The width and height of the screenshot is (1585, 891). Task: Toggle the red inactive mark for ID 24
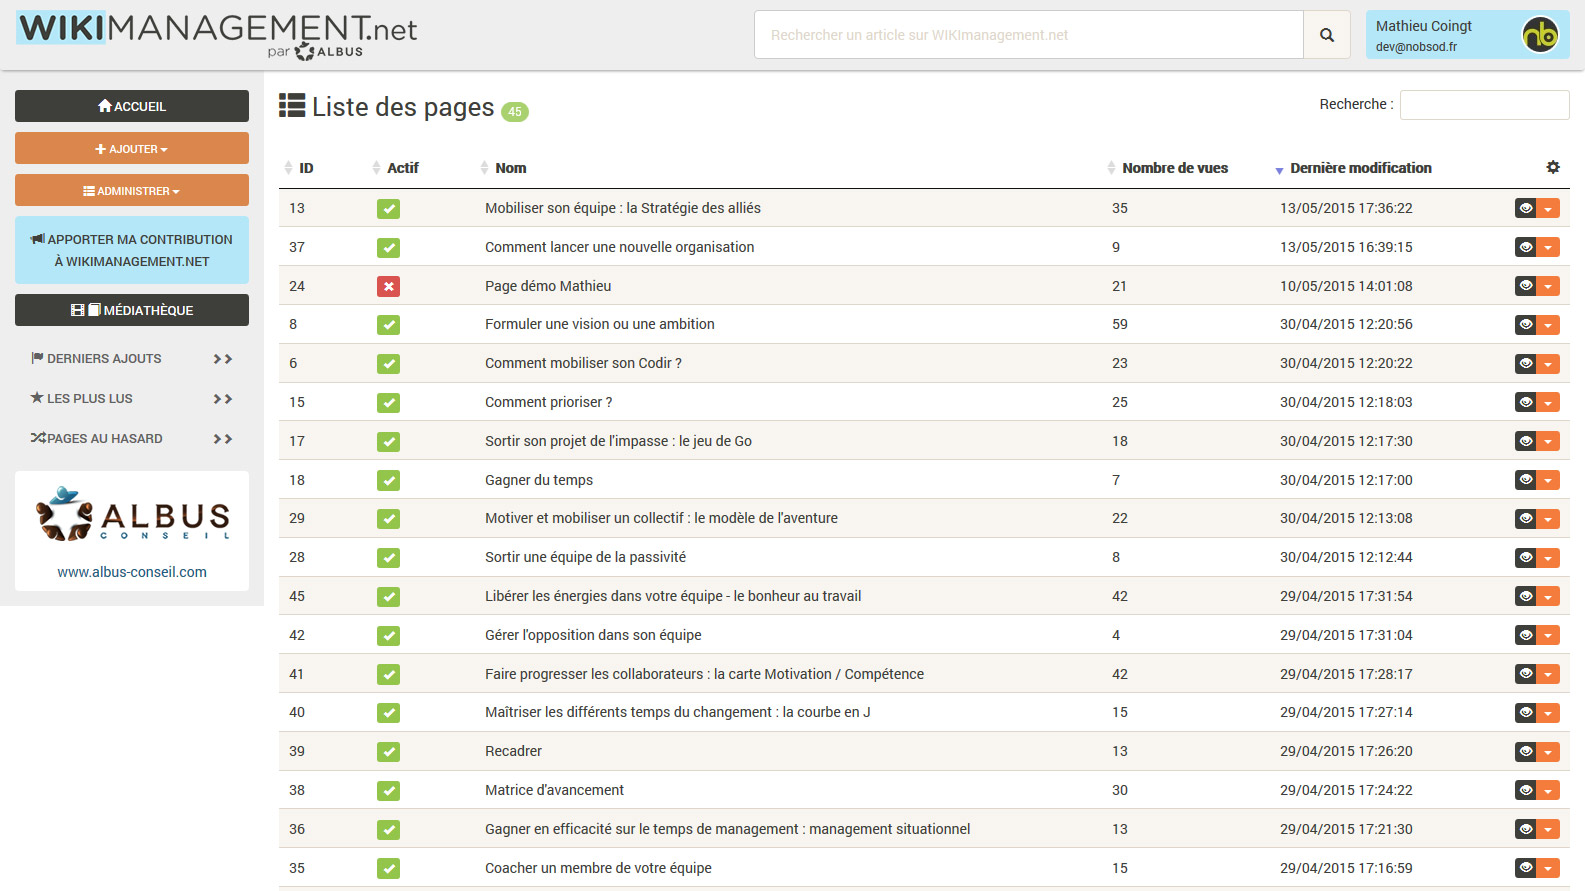coord(389,286)
